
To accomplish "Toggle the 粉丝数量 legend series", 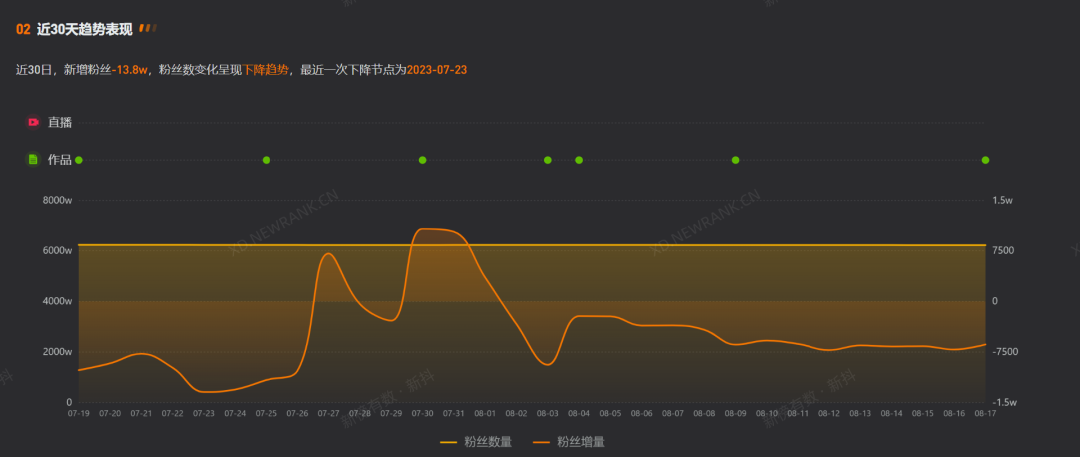I will click(476, 442).
